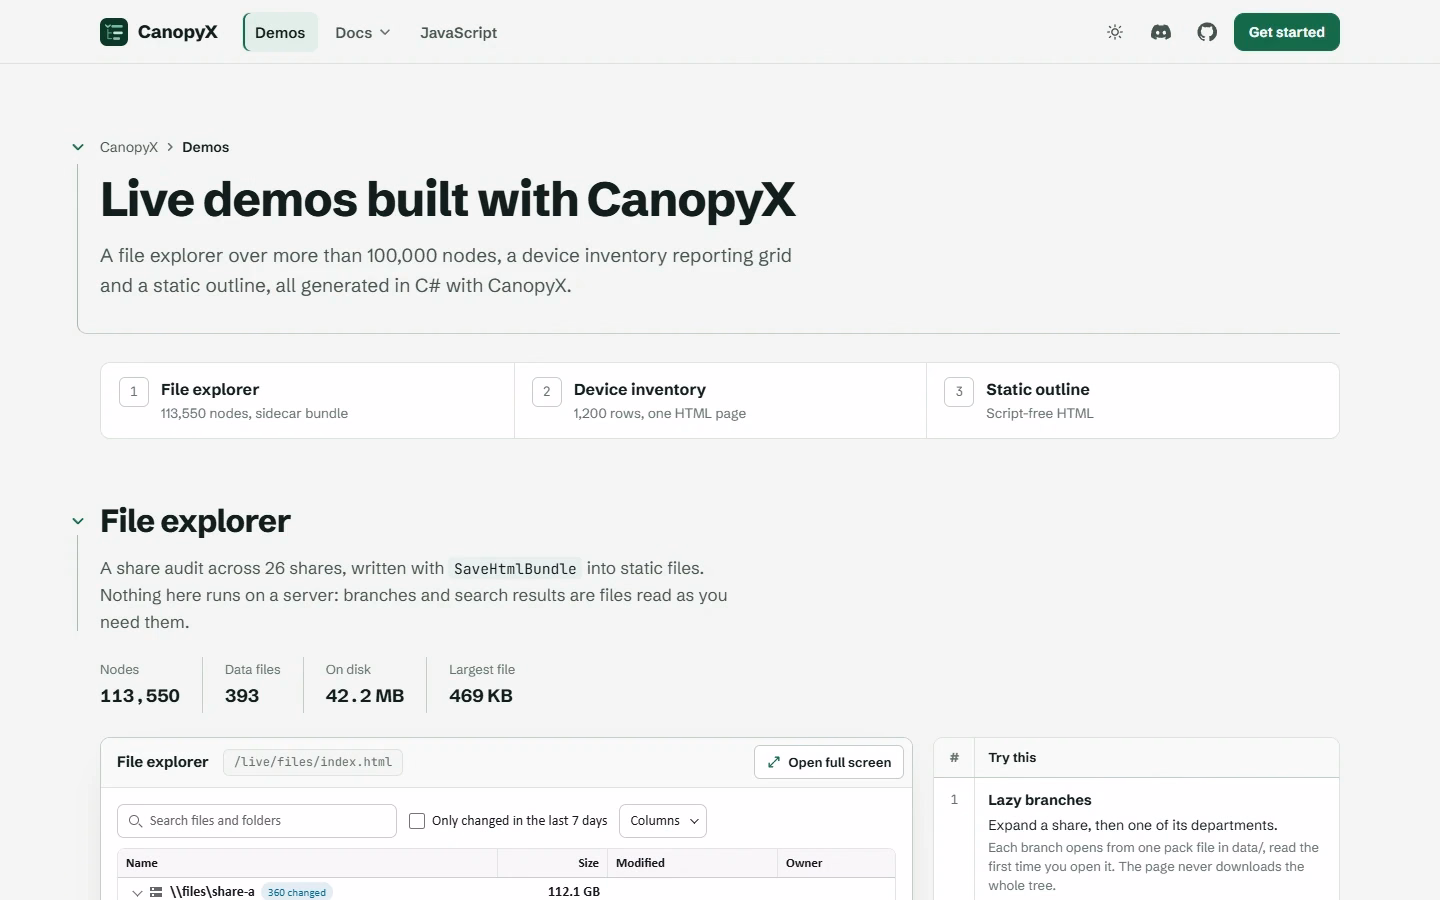Enable Only changed in the last 7 days
This screenshot has height=900, width=1440.
[417, 821]
